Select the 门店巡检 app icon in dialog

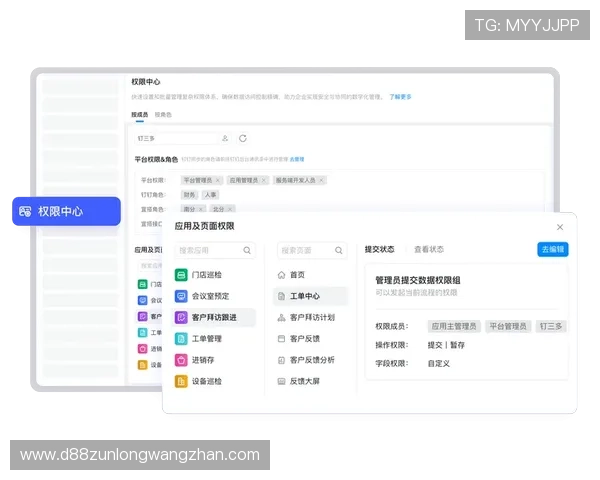[181, 274]
